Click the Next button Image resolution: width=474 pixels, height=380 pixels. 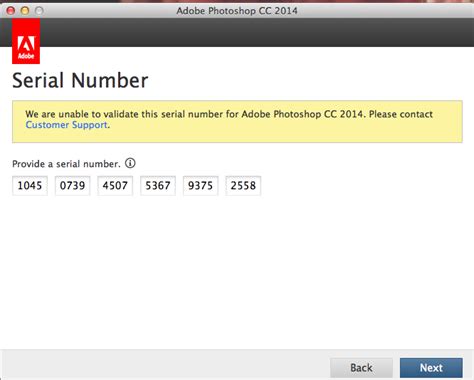pyautogui.click(x=431, y=368)
